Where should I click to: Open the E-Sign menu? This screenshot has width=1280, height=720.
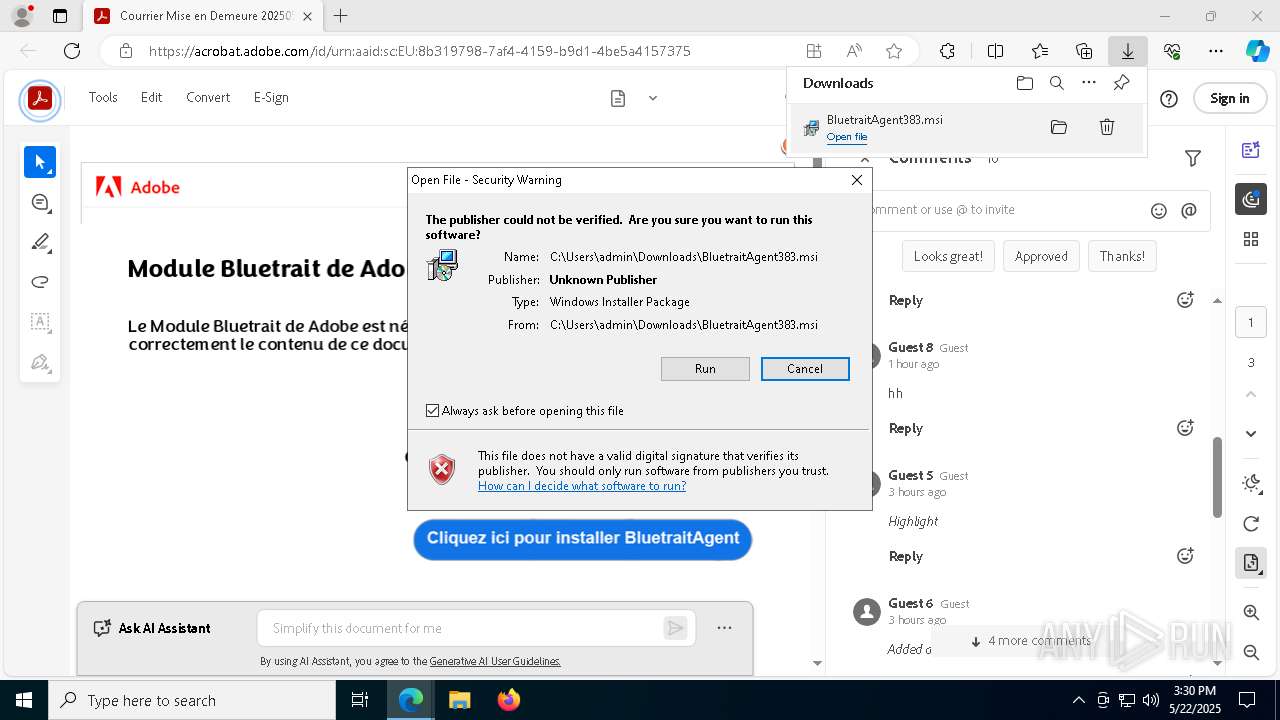point(271,97)
